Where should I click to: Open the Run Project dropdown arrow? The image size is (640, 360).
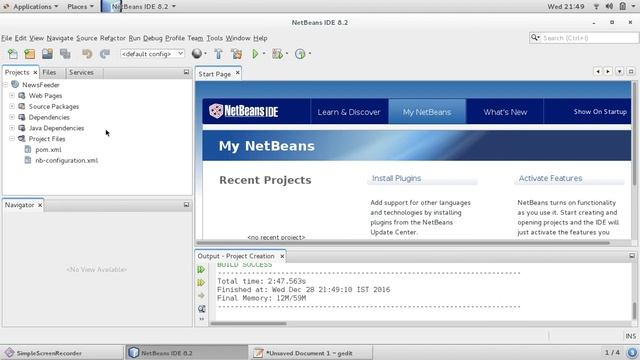click(x=264, y=53)
